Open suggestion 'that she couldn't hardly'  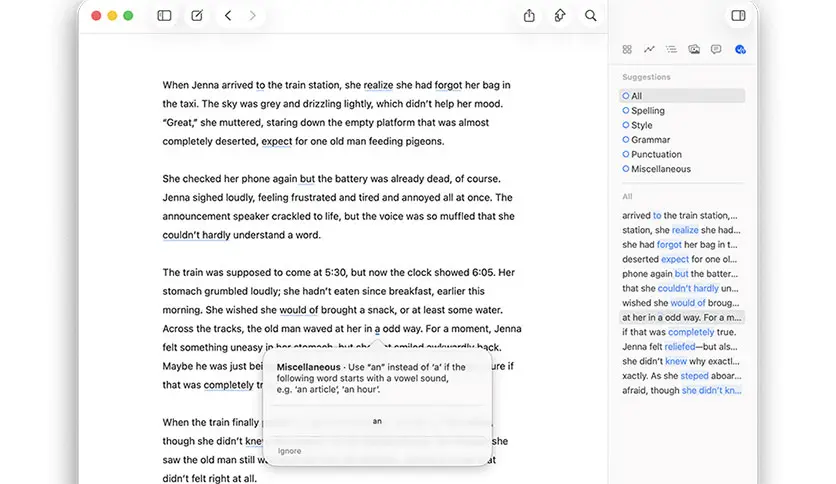pyautogui.click(x=680, y=288)
